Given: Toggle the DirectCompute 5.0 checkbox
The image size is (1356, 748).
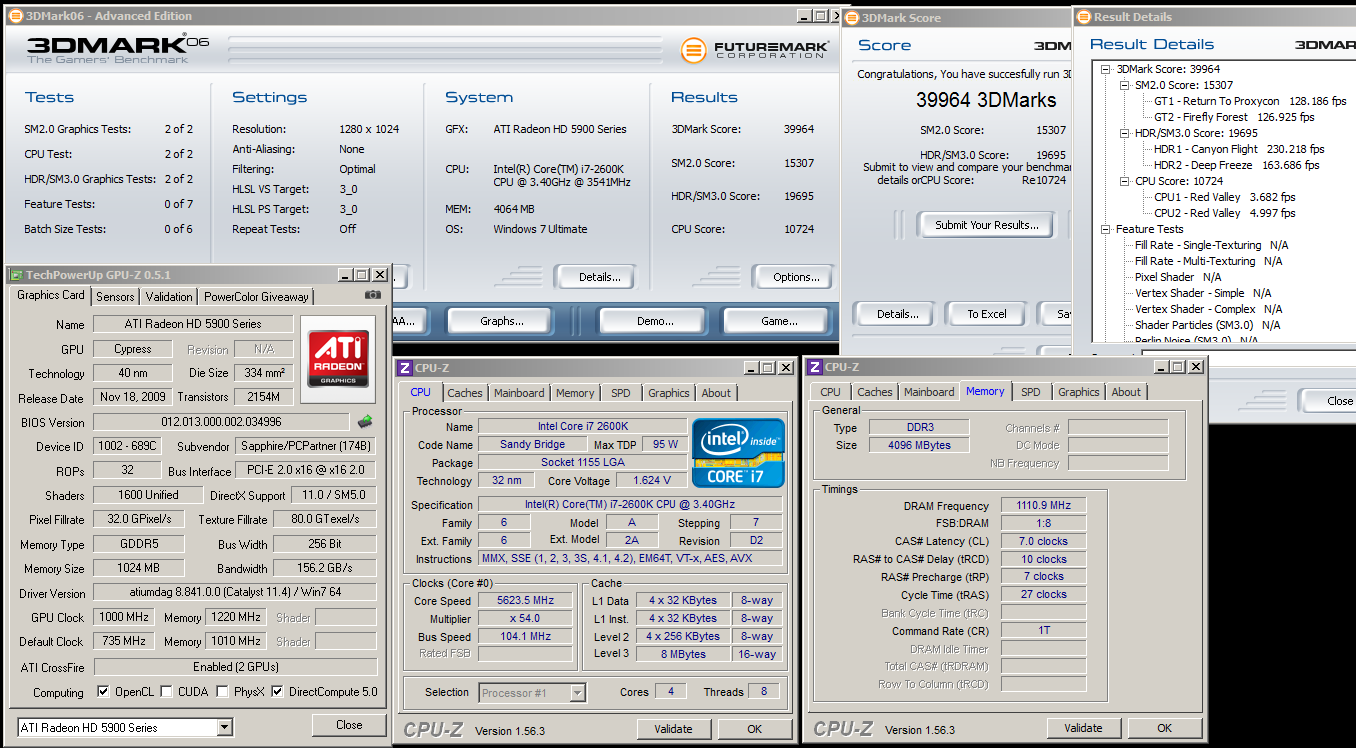Looking at the screenshot, I should pyautogui.click(x=277, y=692).
